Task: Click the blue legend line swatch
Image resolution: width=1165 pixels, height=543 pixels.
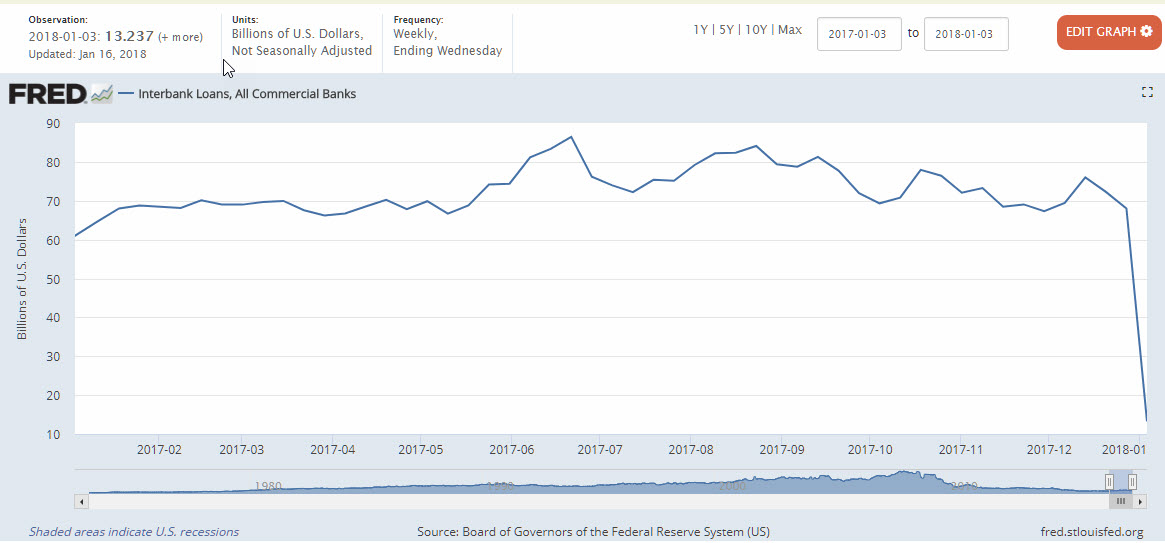Action: coord(126,94)
